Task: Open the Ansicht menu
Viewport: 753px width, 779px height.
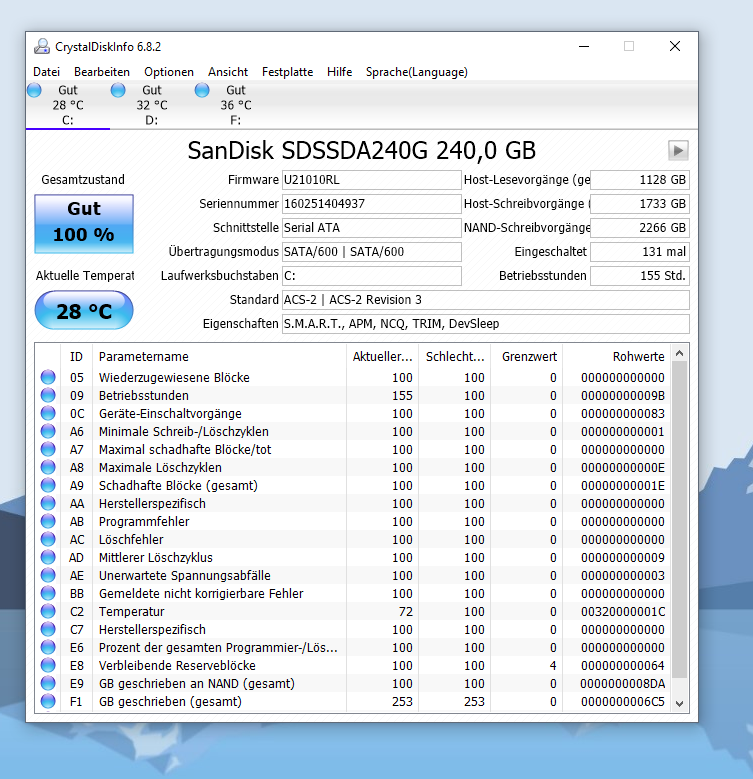Action: pos(228,72)
